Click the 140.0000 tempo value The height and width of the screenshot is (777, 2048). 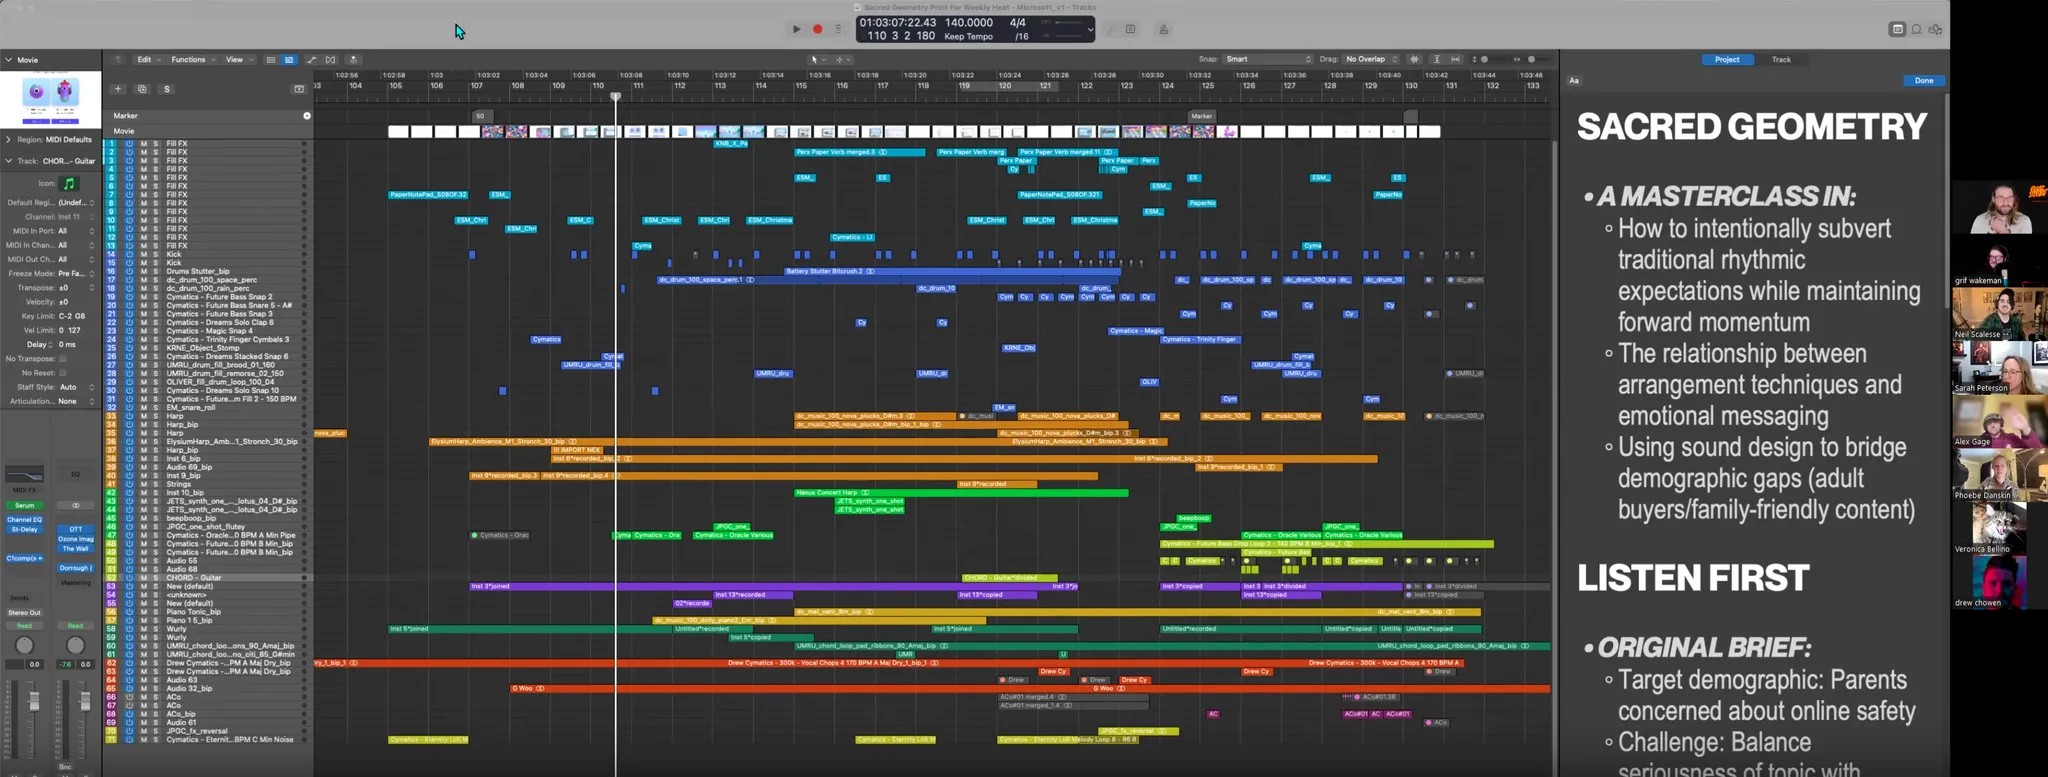(968, 22)
